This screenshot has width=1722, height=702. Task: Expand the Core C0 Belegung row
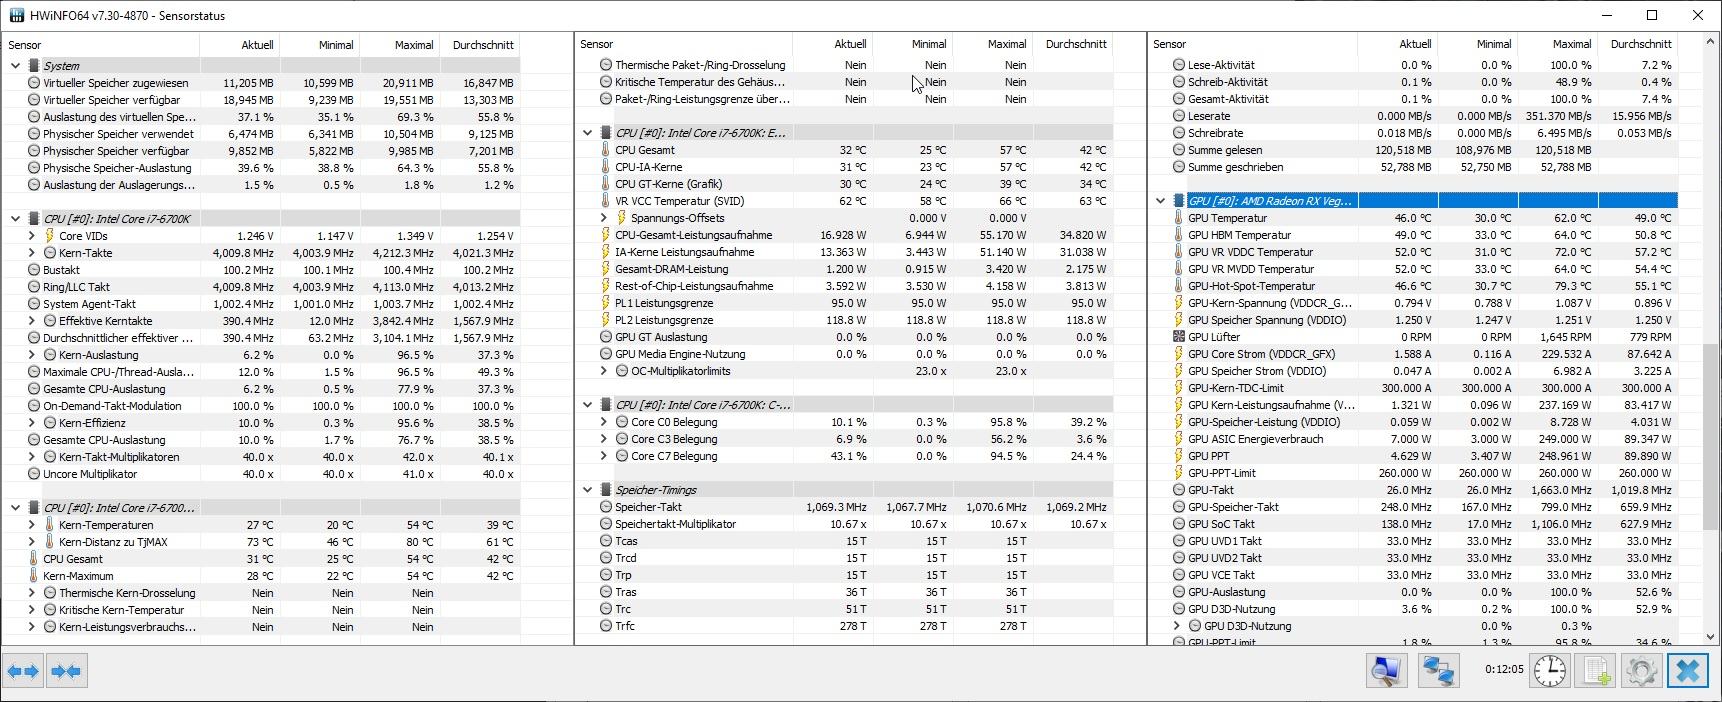[603, 422]
